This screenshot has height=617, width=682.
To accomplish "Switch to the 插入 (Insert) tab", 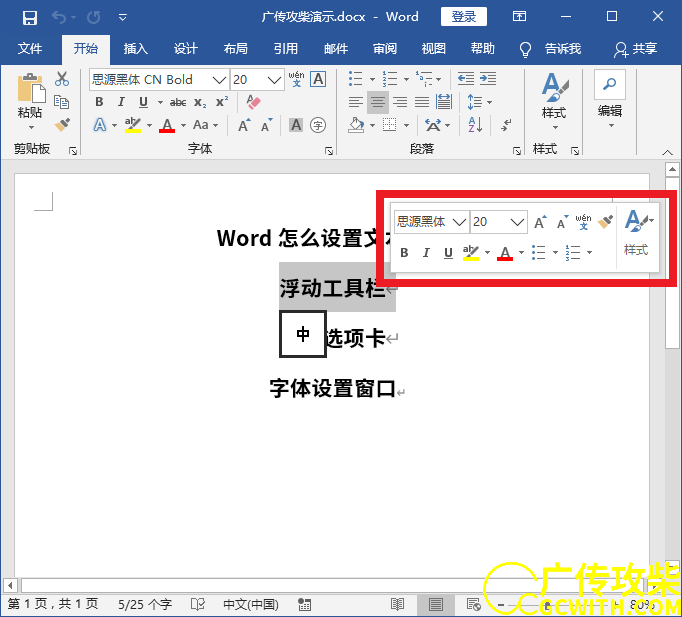I will [x=136, y=49].
